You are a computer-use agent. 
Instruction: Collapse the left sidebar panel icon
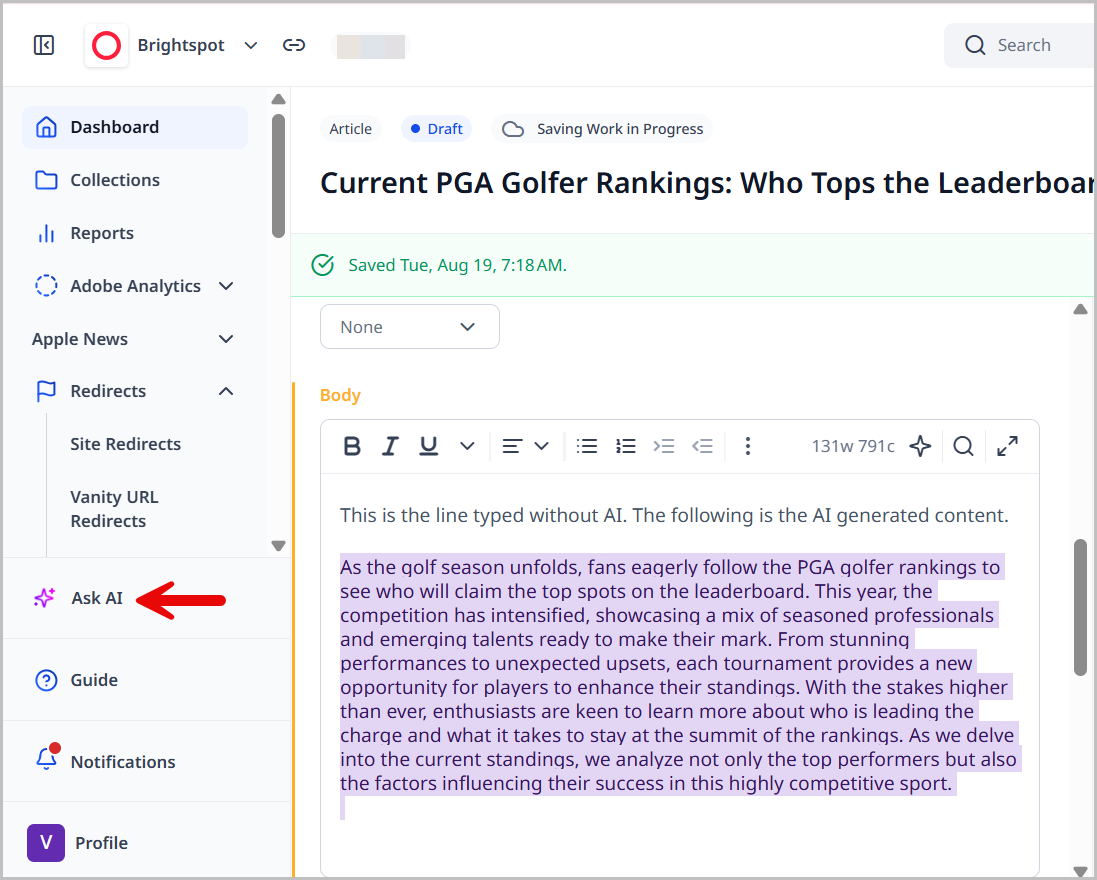click(x=44, y=45)
